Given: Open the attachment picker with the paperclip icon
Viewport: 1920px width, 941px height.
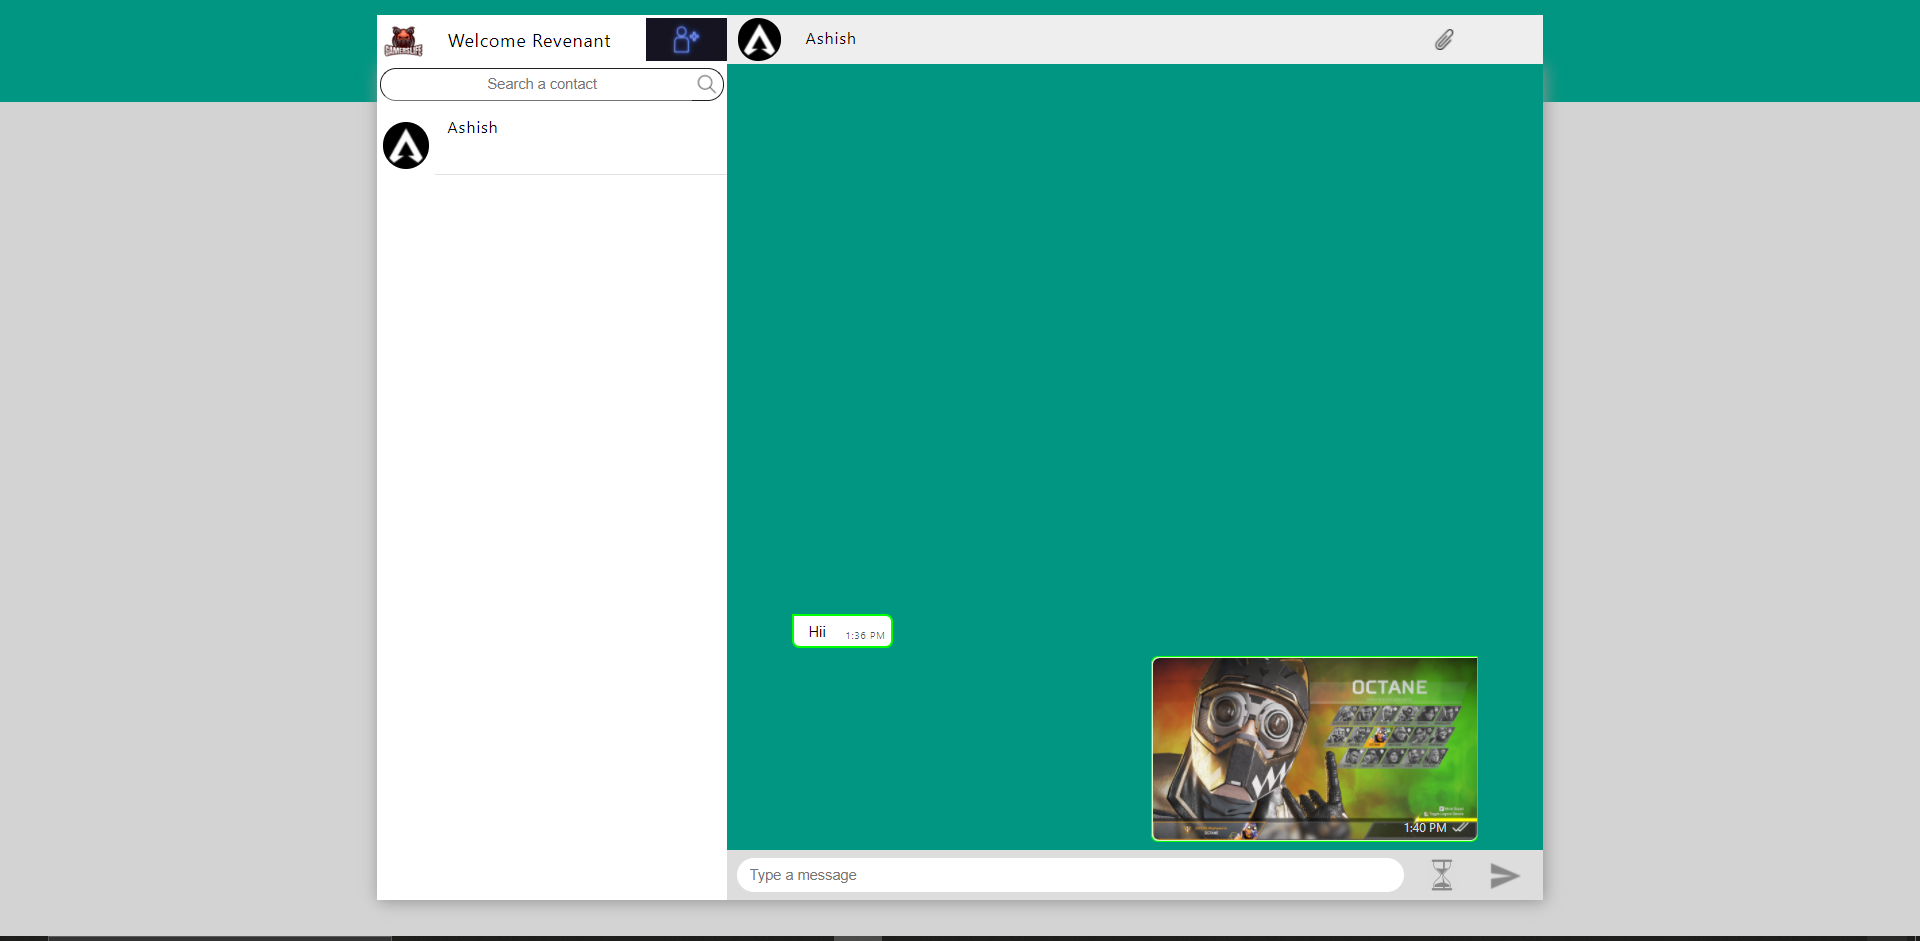Looking at the screenshot, I should click(x=1444, y=39).
